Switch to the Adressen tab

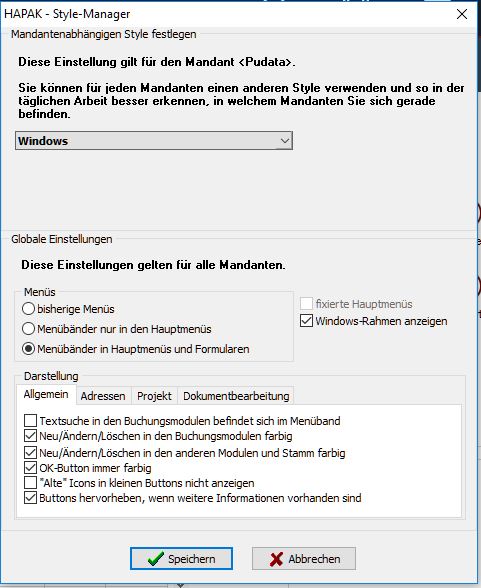click(x=103, y=396)
